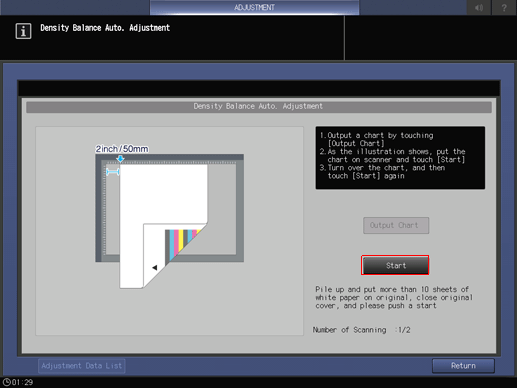The width and height of the screenshot is (517, 388).
Task: Click the Output Chart button
Action: 396,225
